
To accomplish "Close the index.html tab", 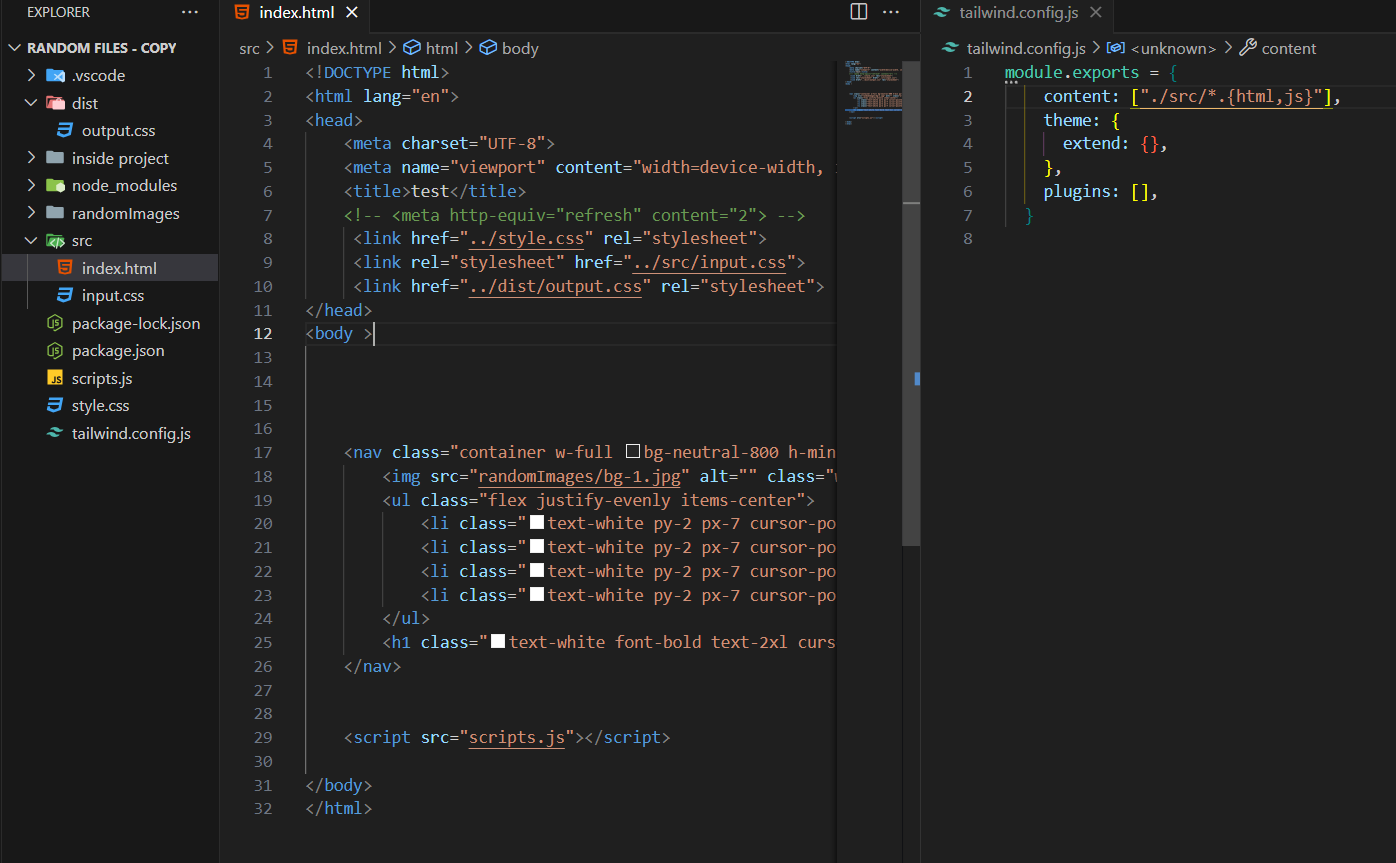I will [x=351, y=13].
